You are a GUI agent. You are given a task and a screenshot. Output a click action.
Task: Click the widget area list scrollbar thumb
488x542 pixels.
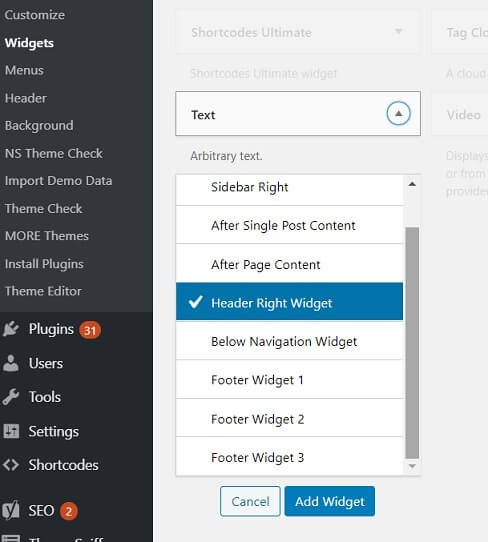point(412,342)
